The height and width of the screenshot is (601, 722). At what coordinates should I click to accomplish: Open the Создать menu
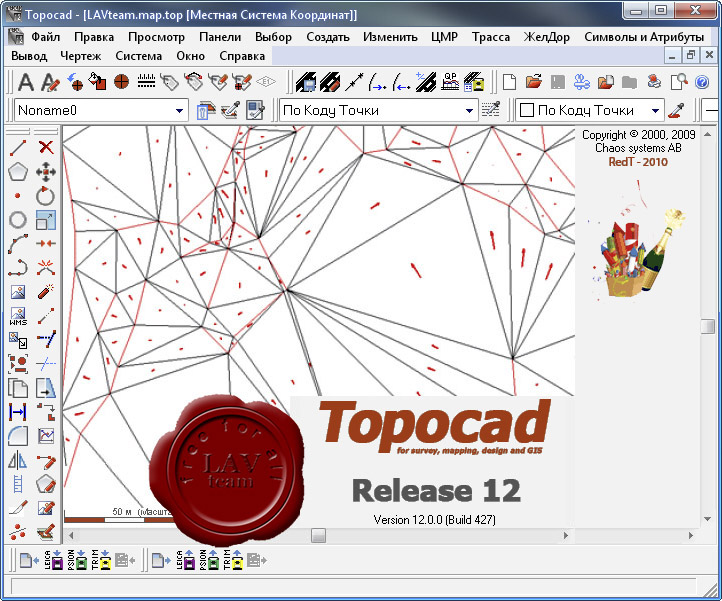click(328, 37)
